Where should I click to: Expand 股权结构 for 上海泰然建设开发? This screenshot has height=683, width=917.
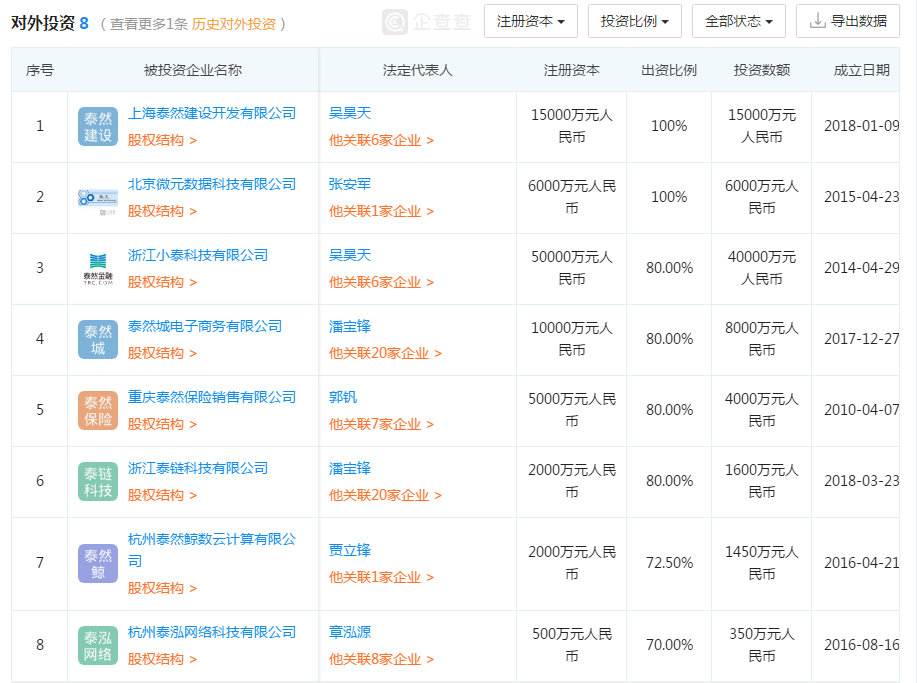162,140
